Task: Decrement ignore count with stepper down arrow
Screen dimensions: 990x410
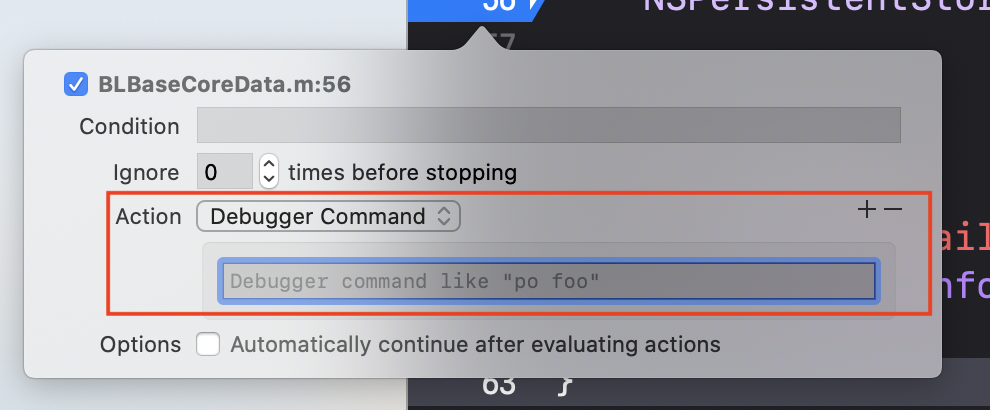Action: (269, 179)
